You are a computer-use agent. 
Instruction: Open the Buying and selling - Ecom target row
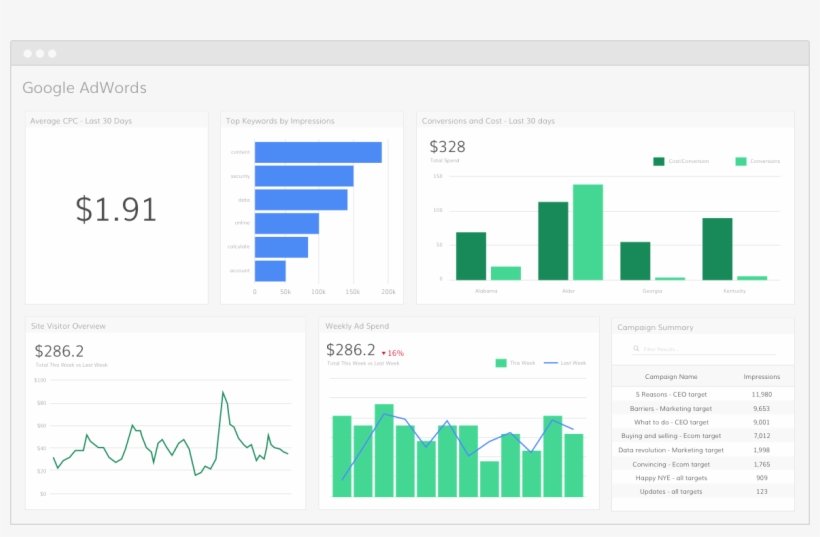(x=672, y=436)
